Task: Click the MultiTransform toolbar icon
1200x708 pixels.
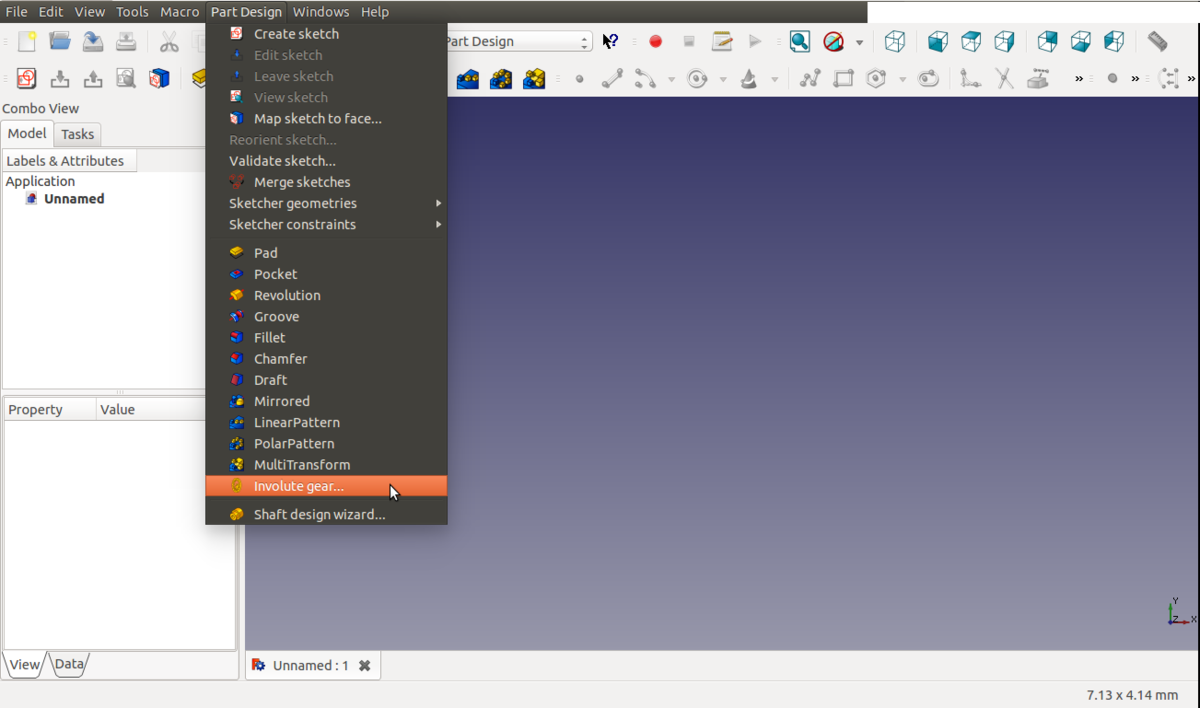Action: click(x=534, y=78)
